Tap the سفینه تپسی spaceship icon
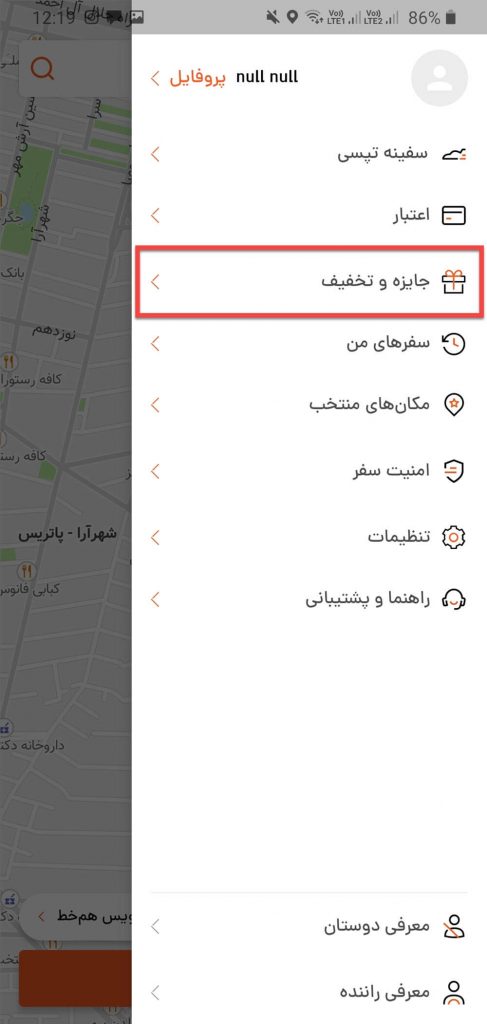This screenshot has height=1024, width=487. (x=454, y=154)
